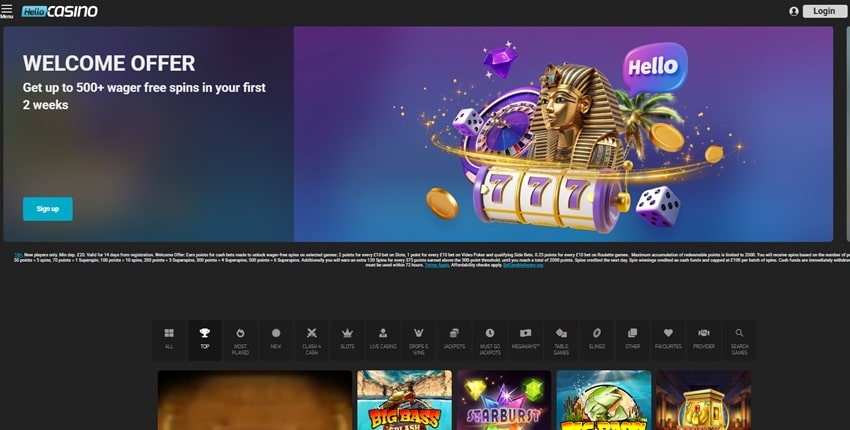Click the 18+ link in terms
850x430 pixels.
click(18, 254)
